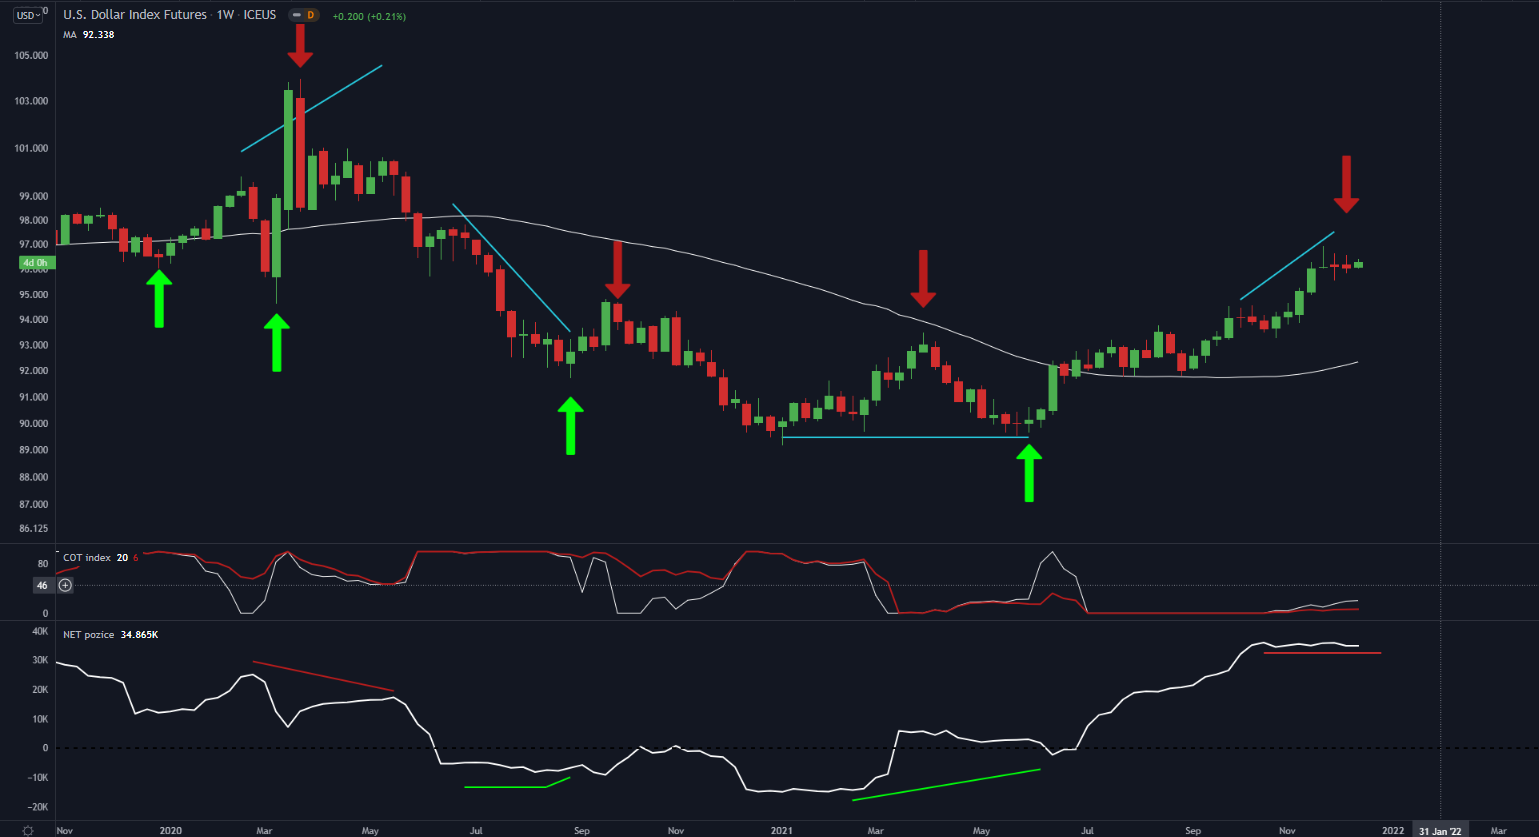The height and width of the screenshot is (837, 1539).
Task: Click the 2022 label on time axis
Action: (x=1393, y=831)
